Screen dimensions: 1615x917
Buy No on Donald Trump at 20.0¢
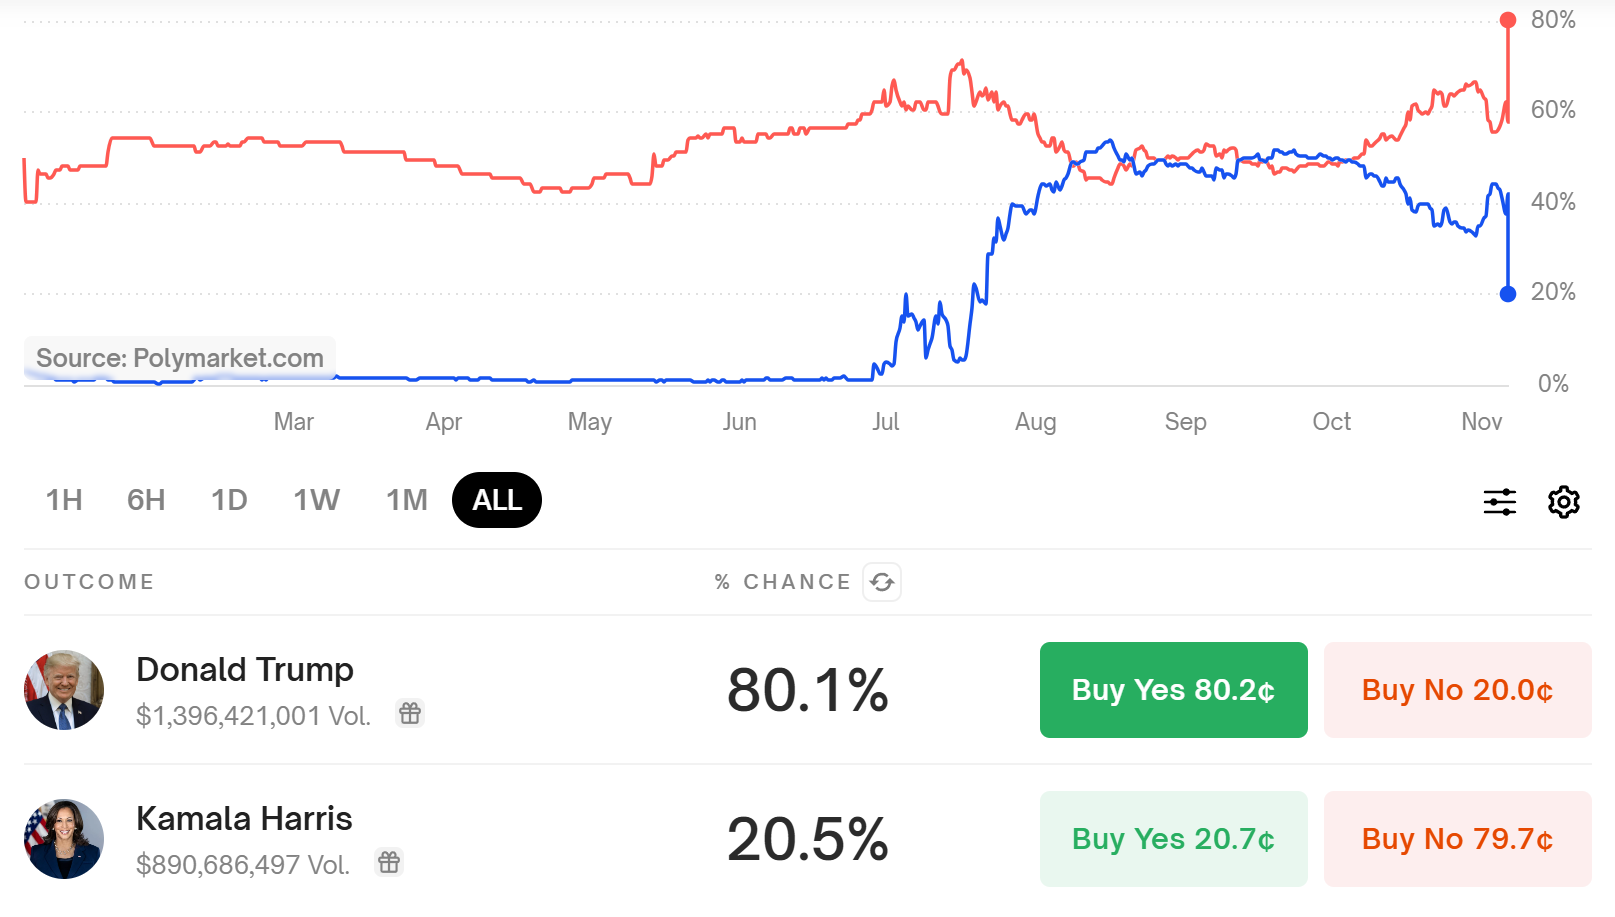click(x=1456, y=689)
